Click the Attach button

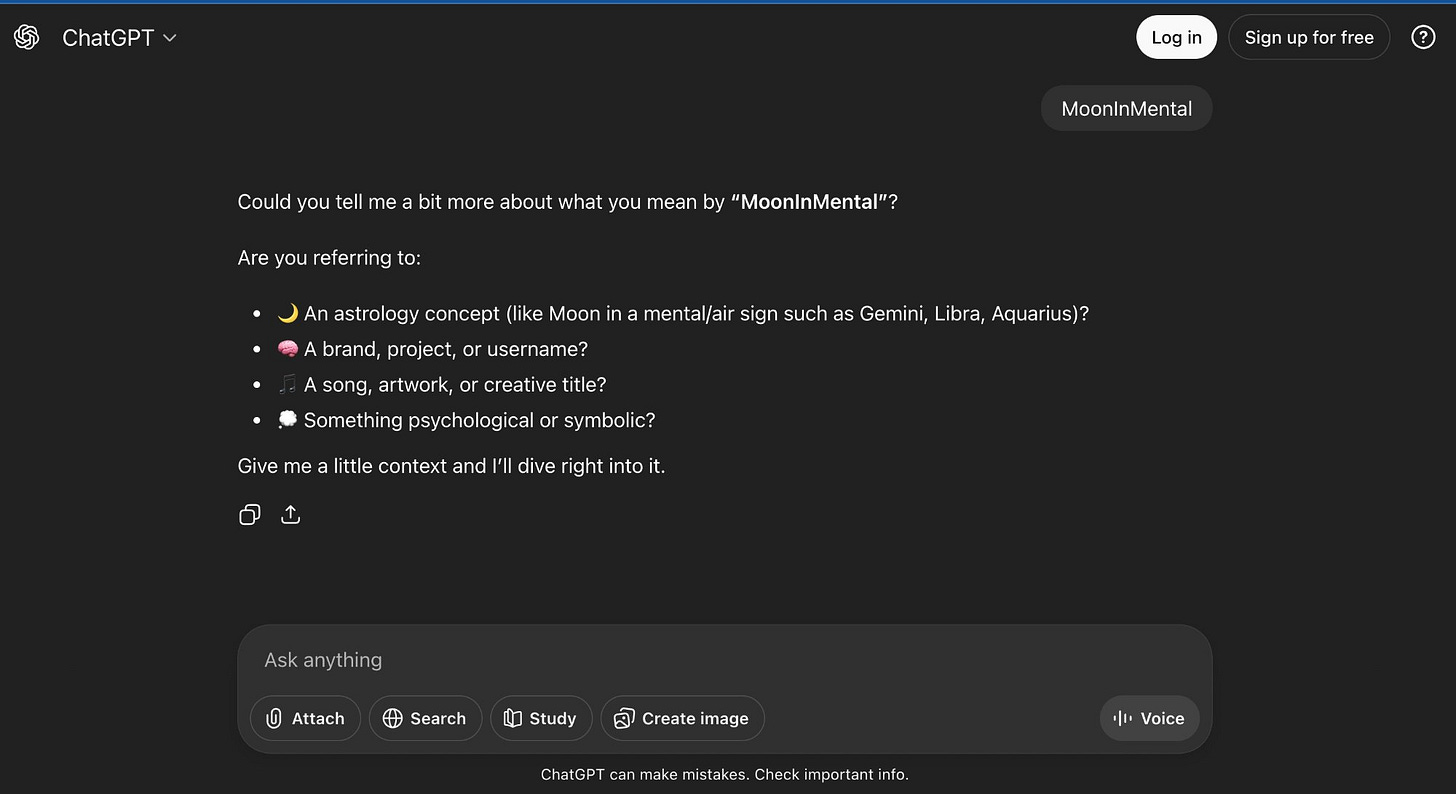pyautogui.click(x=305, y=718)
